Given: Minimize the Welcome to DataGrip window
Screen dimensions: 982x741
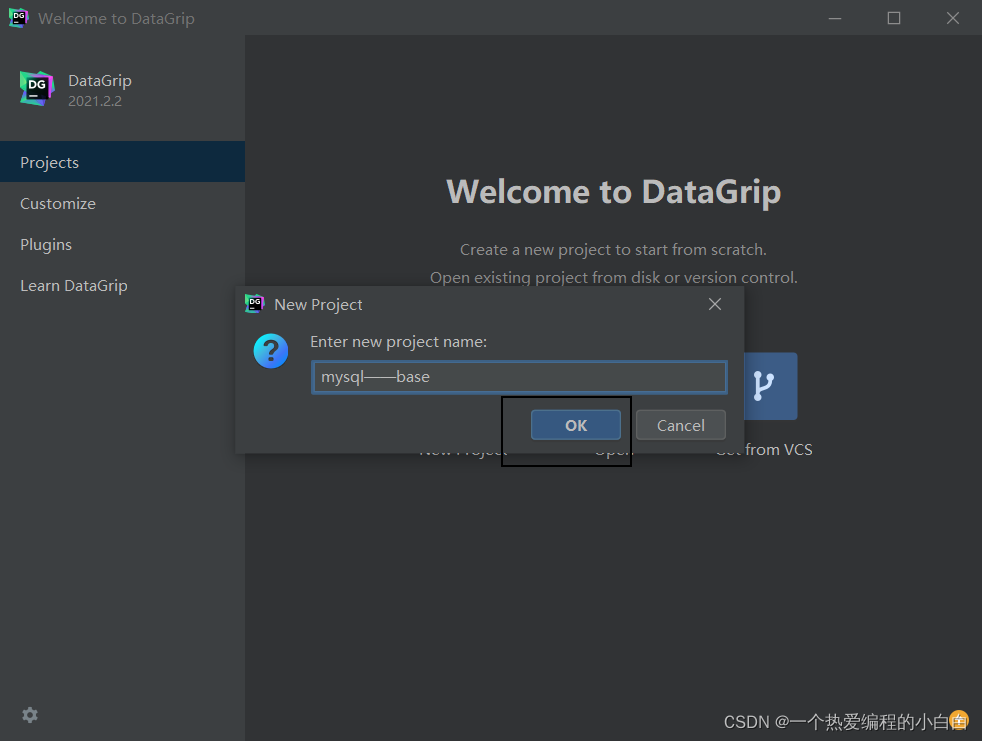Looking at the screenshot, I should coord(835,18).
